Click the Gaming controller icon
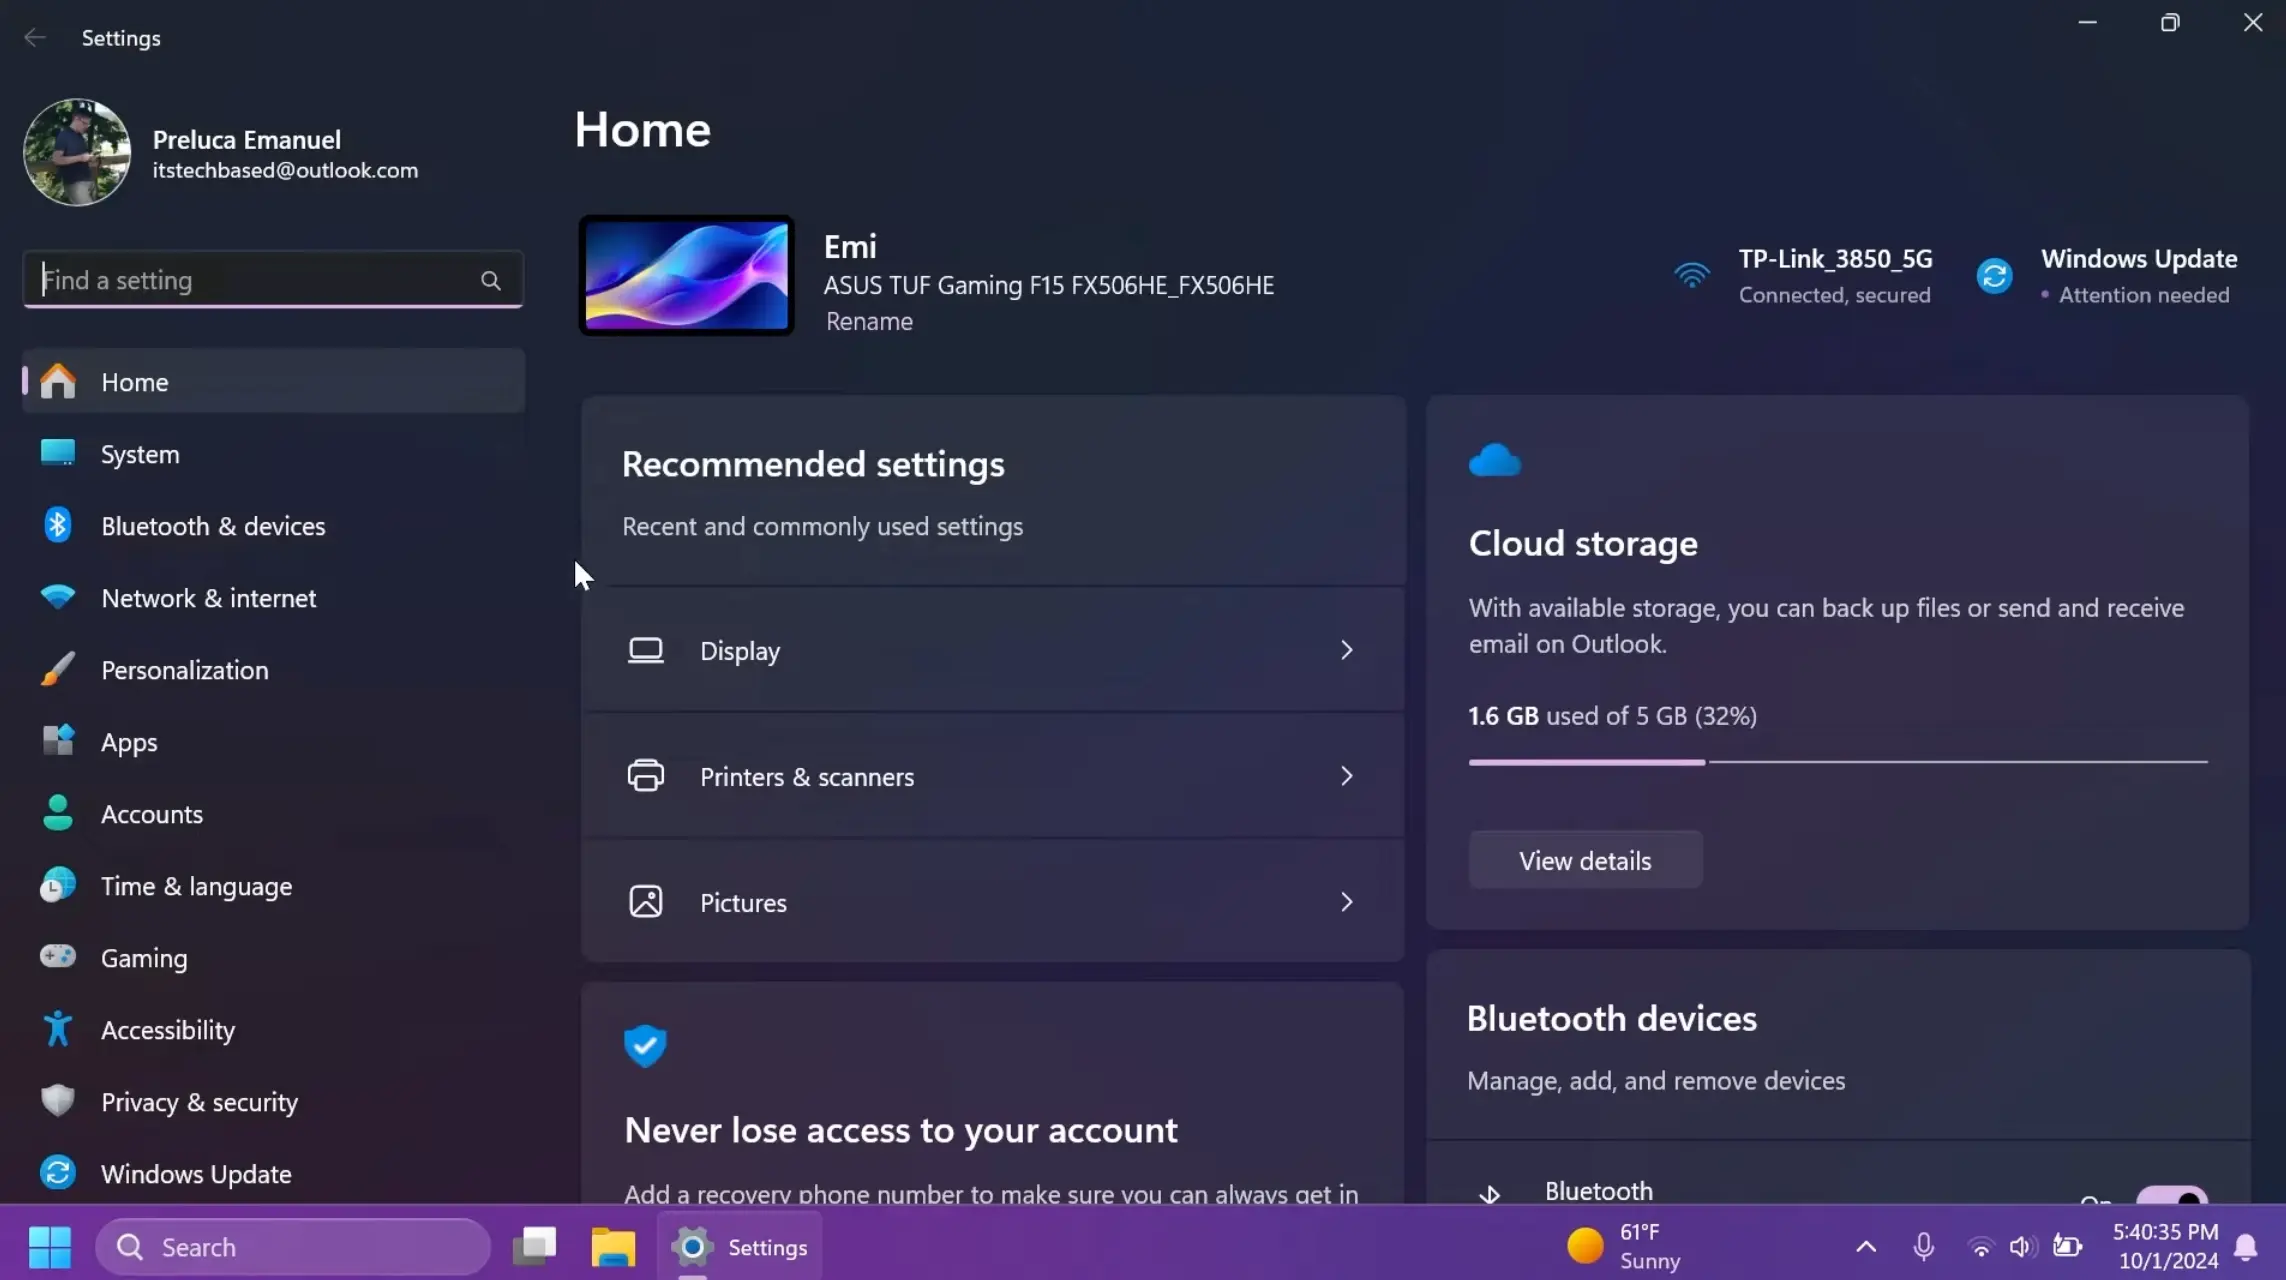This screenshot has width=2286, height=1280. tap(58, 957)
